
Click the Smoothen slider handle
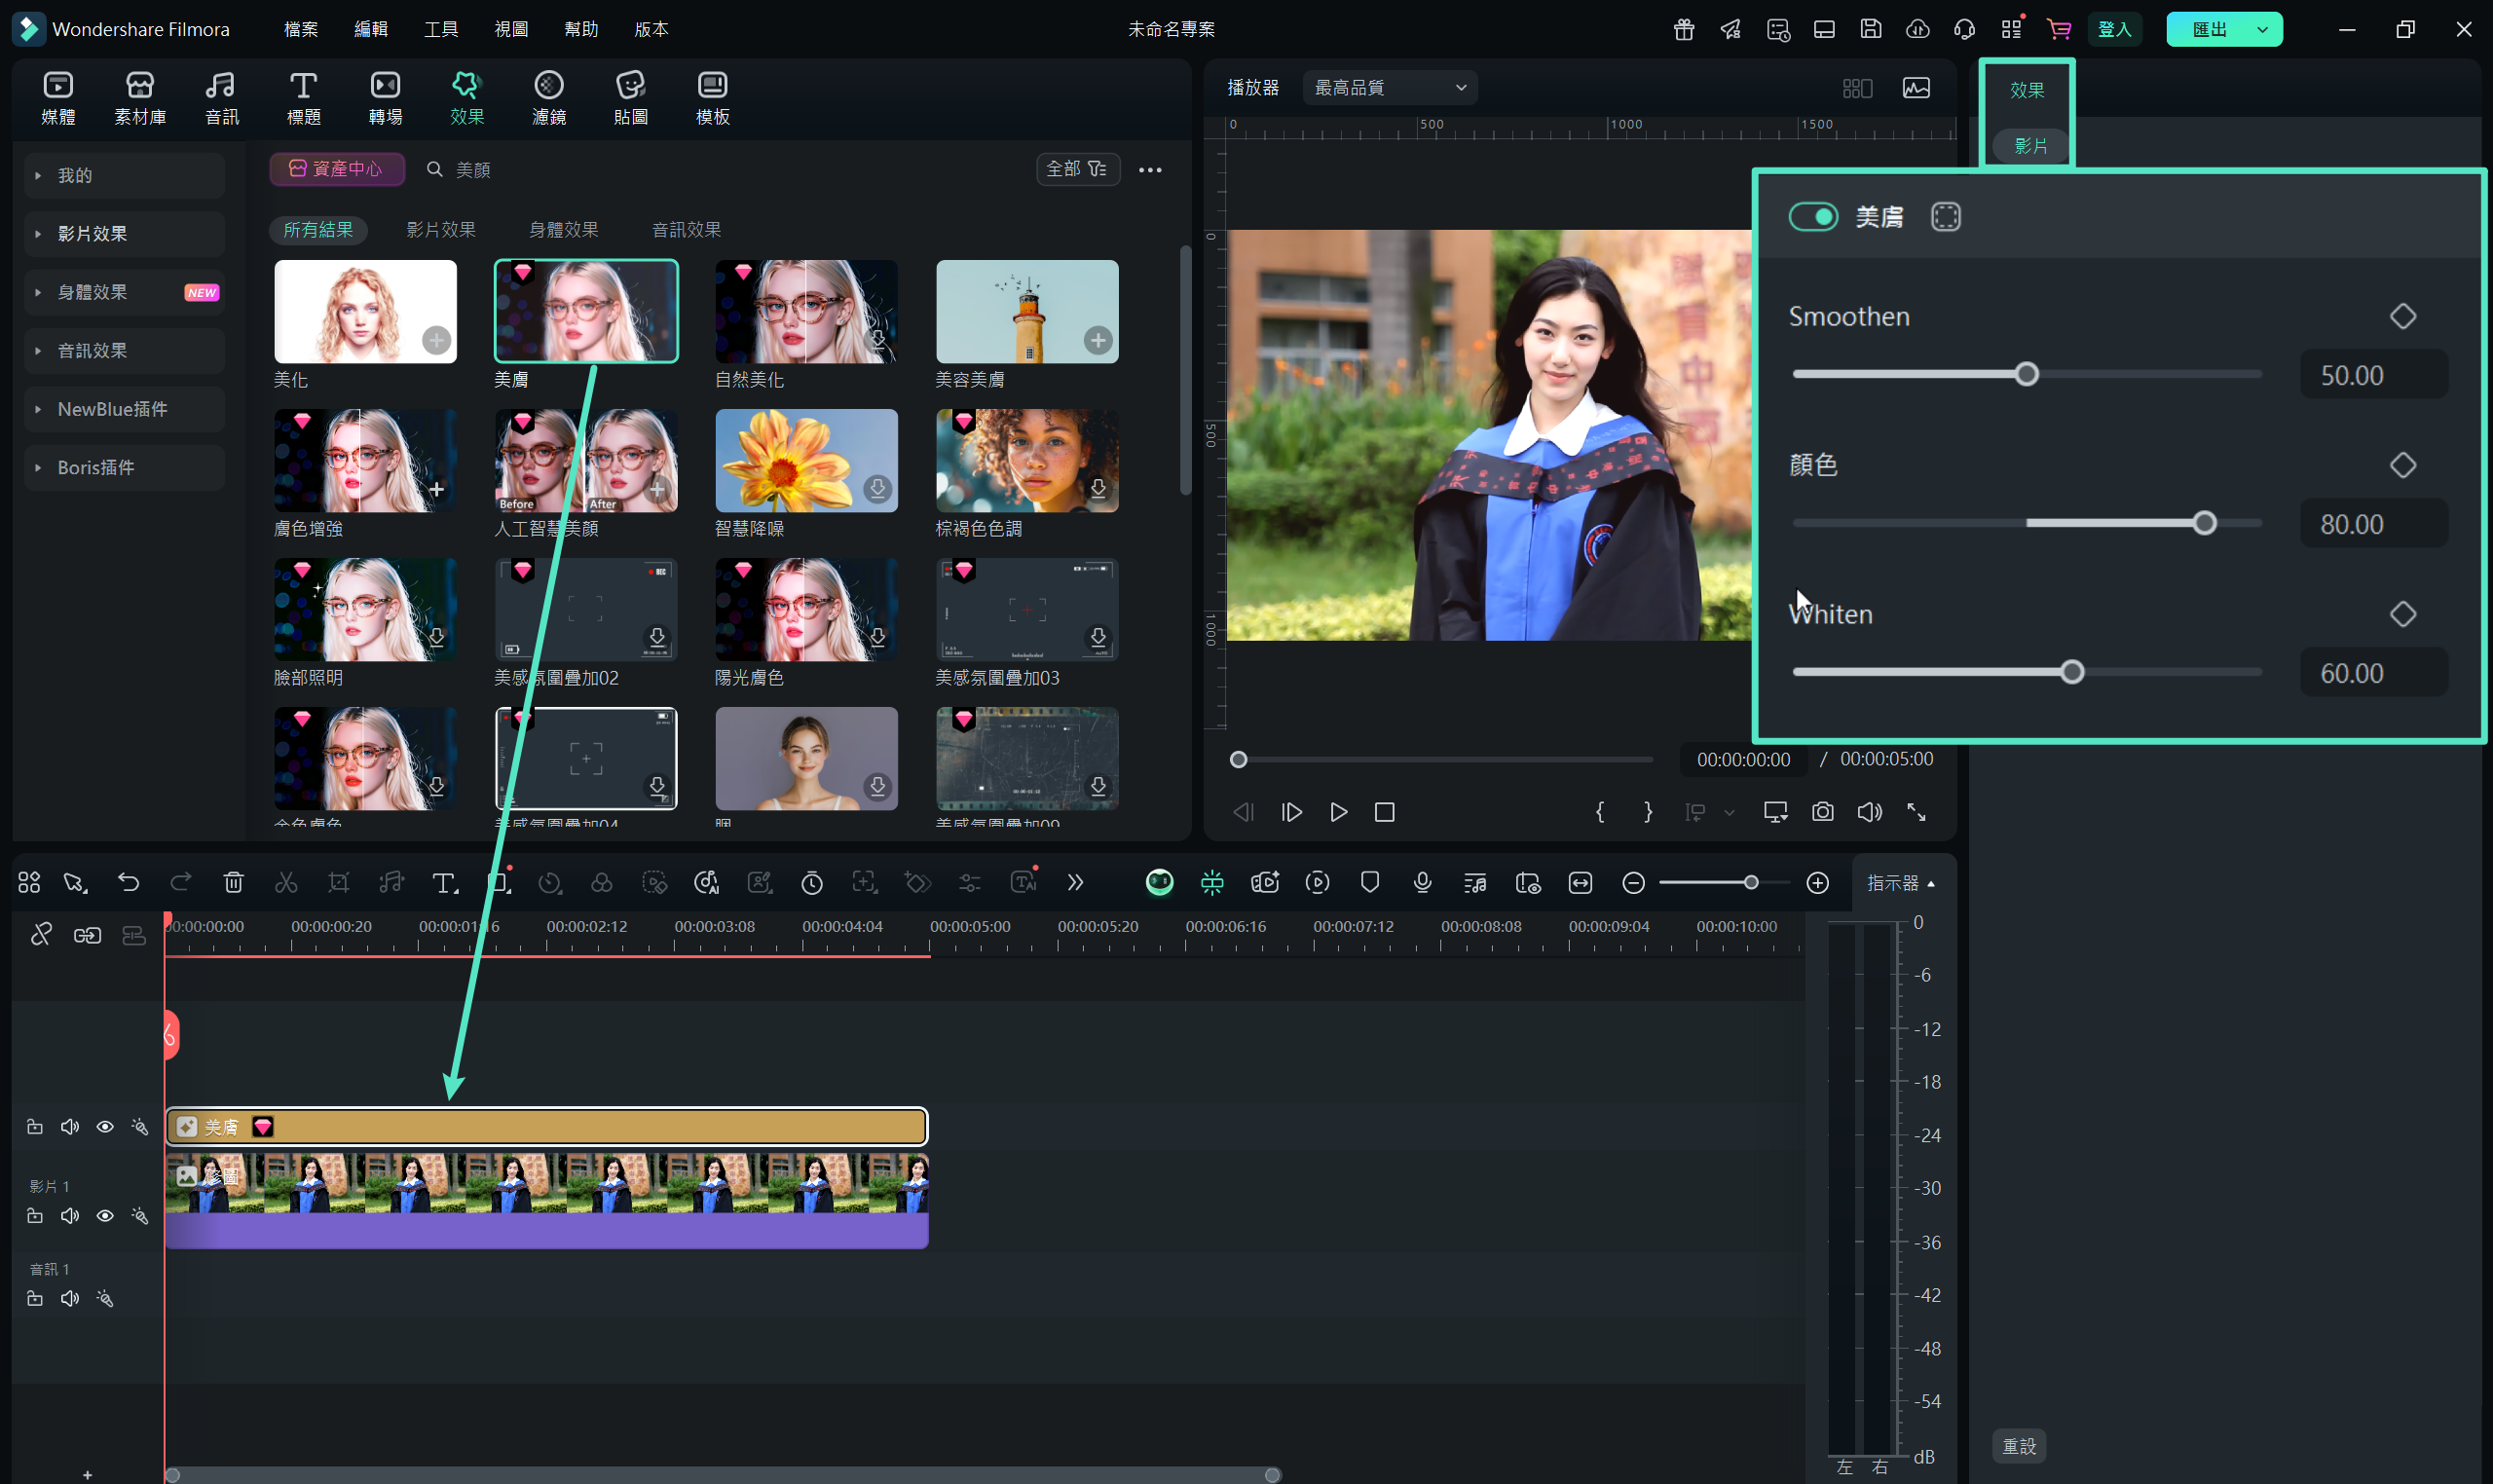tap(2026, 374)
